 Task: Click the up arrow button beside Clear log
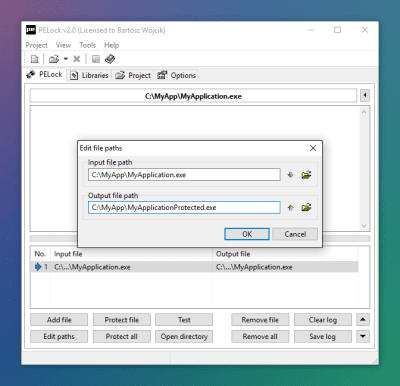(x=363, y=320)
